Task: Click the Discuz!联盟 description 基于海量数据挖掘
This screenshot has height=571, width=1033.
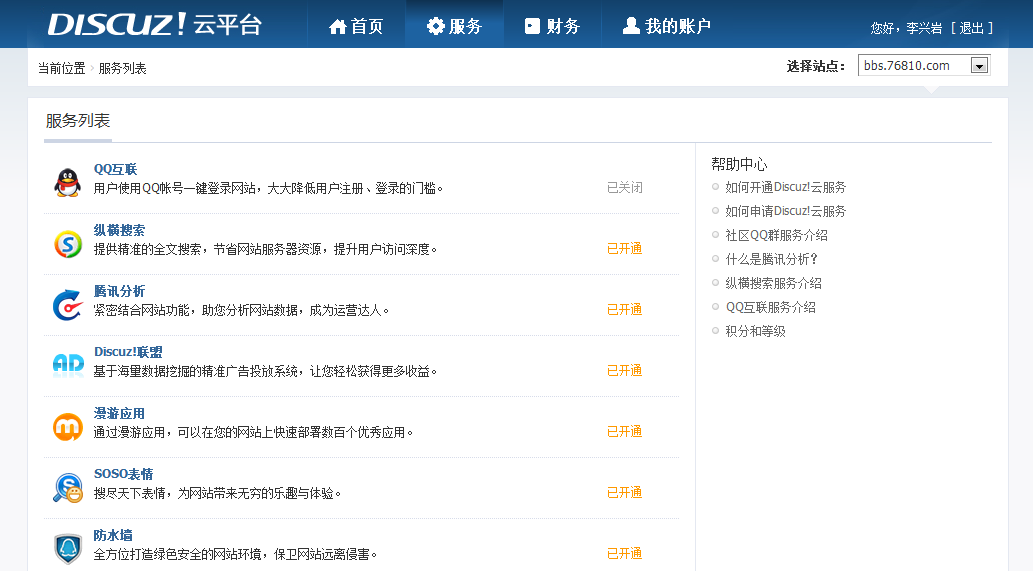Action: pos(265,371)
